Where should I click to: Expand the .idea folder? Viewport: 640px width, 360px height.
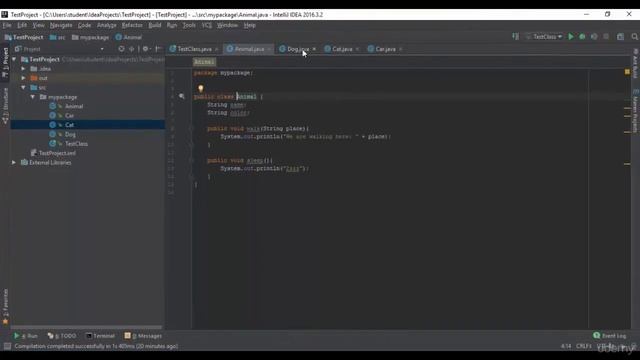[24, 69]
